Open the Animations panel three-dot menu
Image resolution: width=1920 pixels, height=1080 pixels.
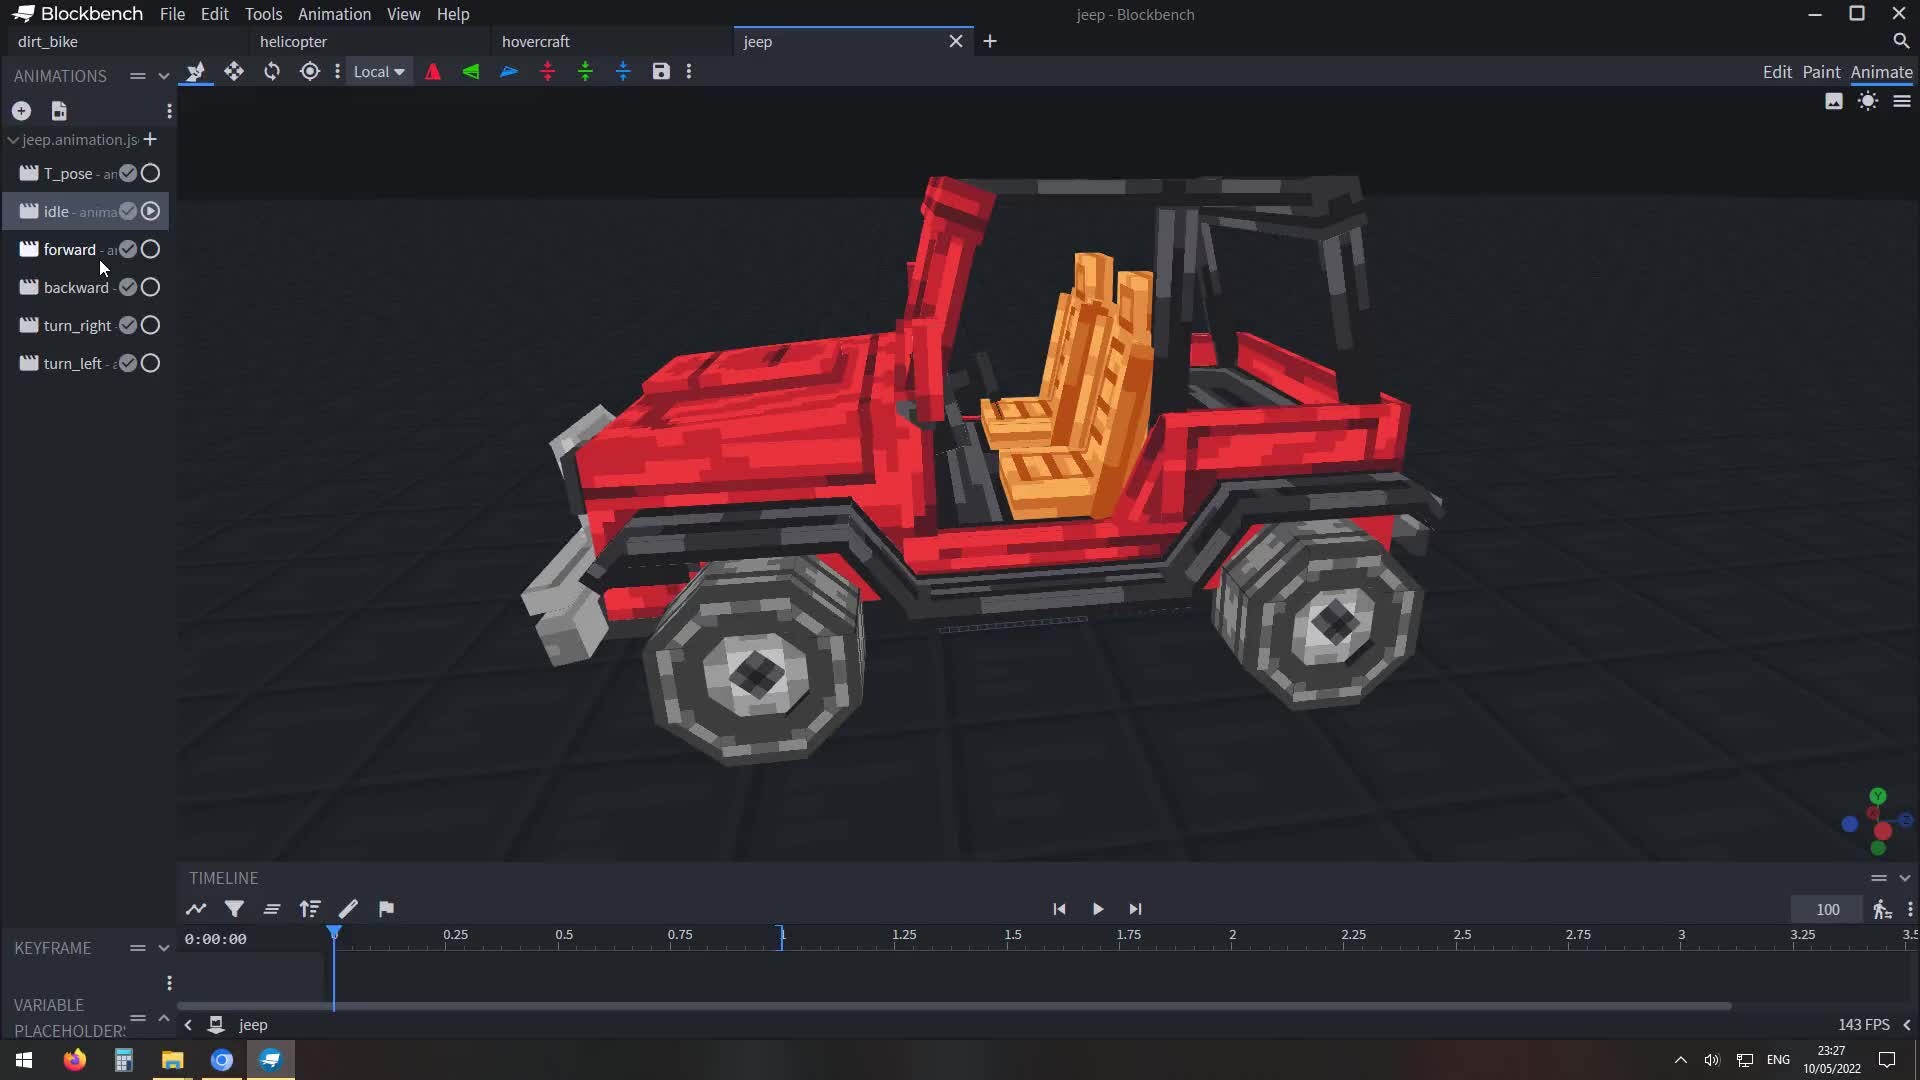point(169,111)
